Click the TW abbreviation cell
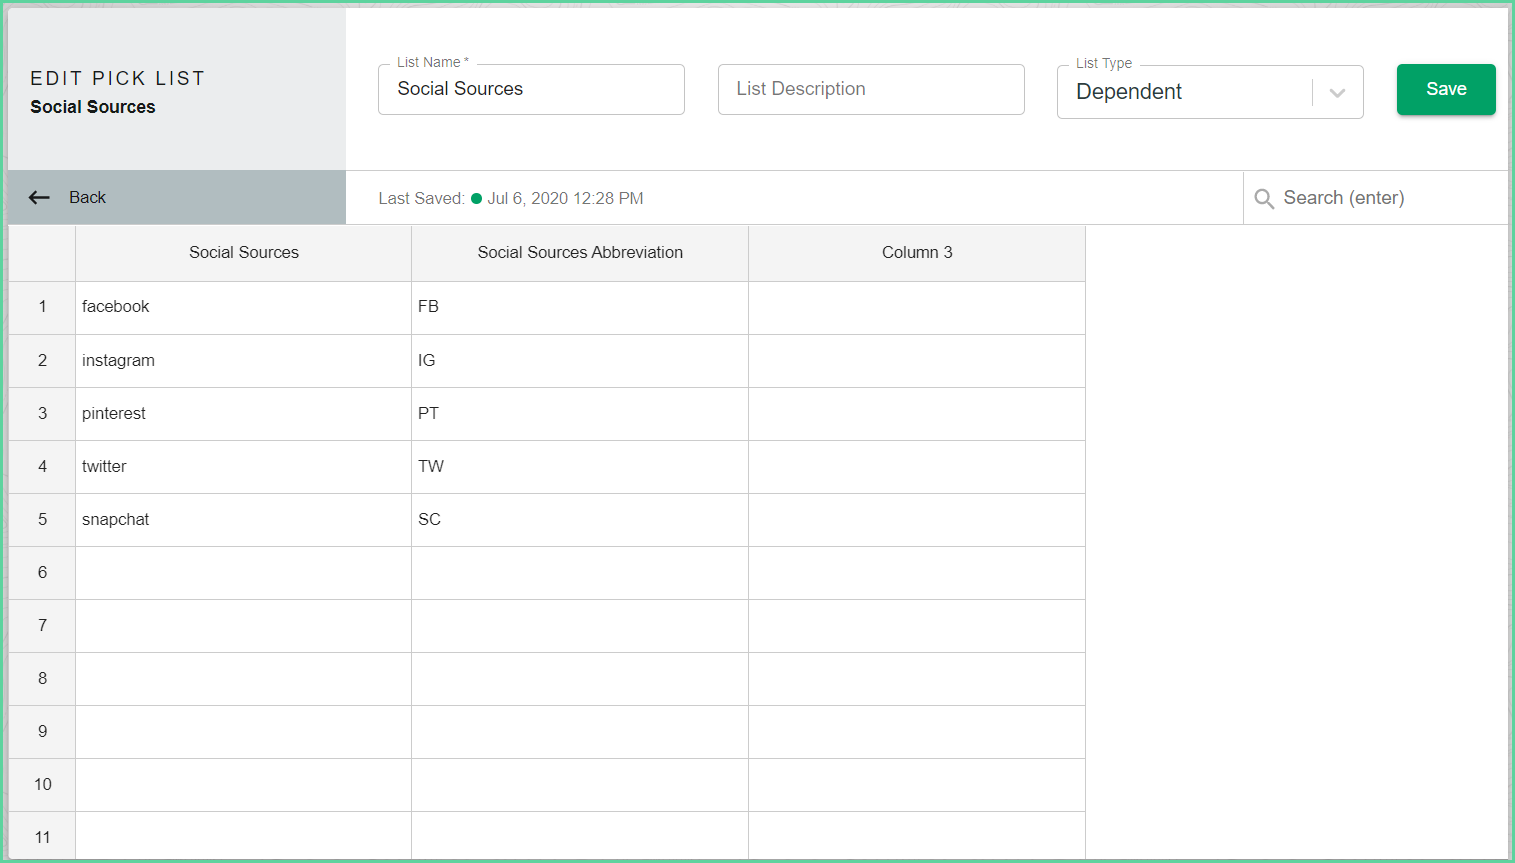 click(580, 467)
